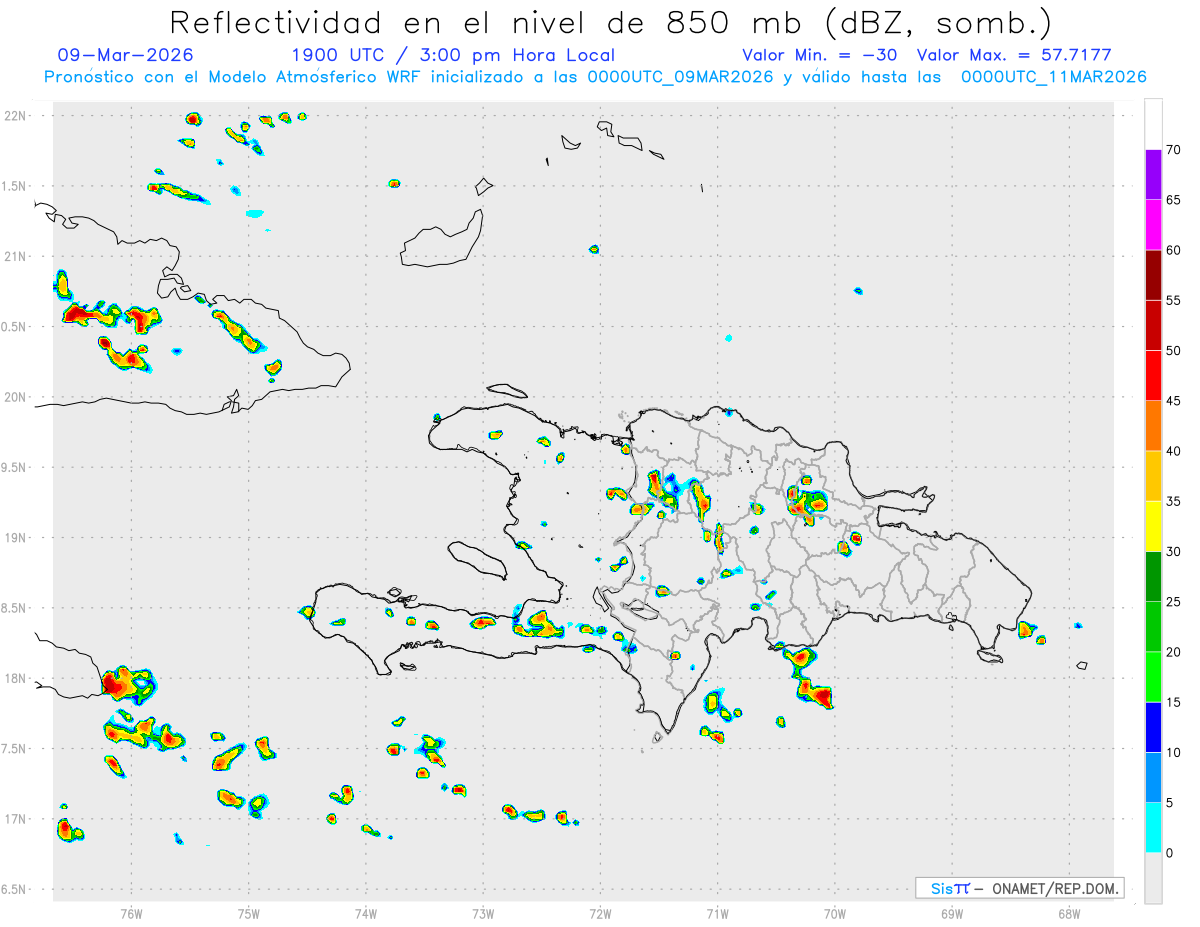Click the colorbar tick label '15'
The image size is (1200, 927).
1174,702
